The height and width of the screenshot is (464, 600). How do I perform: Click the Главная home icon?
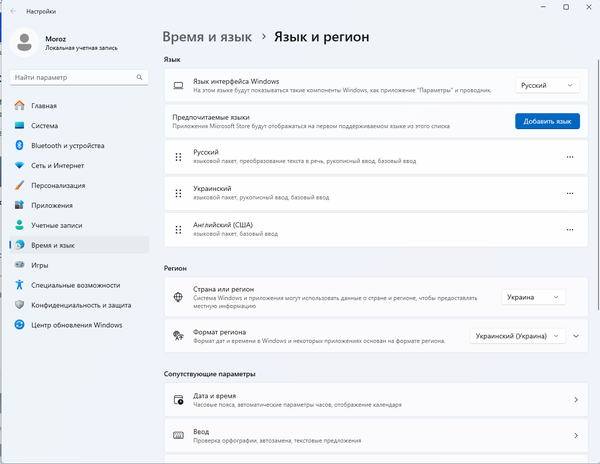tap(20, 106)
